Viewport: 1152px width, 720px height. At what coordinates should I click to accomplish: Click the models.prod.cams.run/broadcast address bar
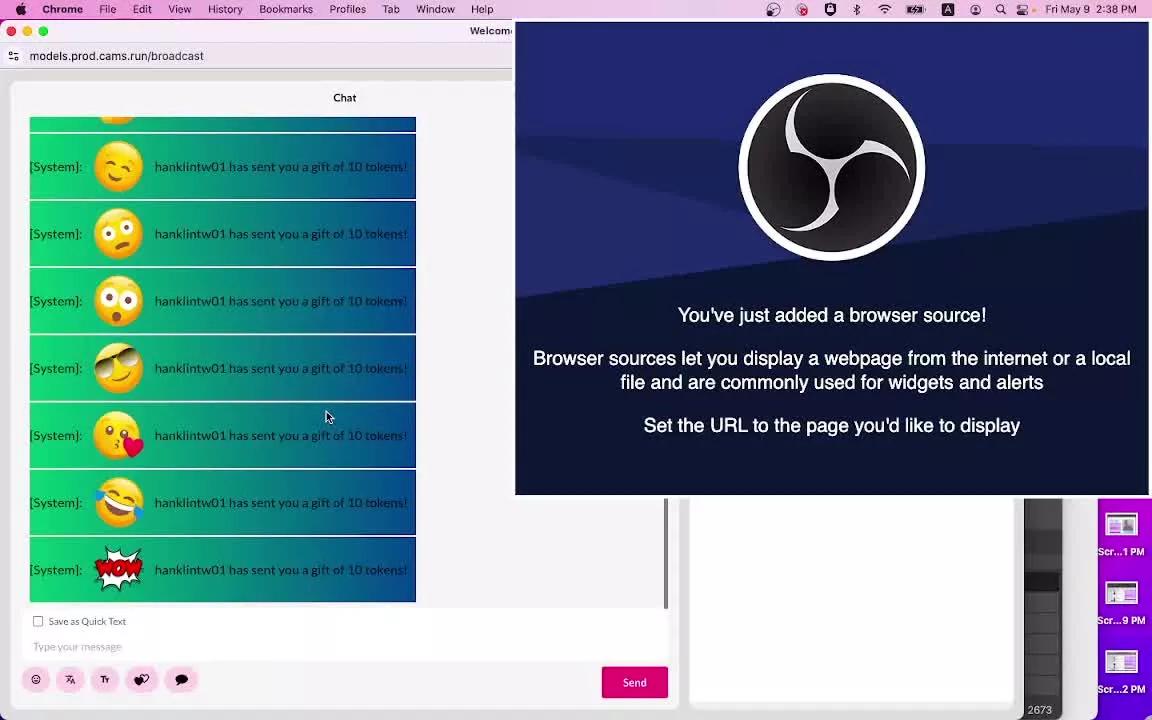[117, 56]
